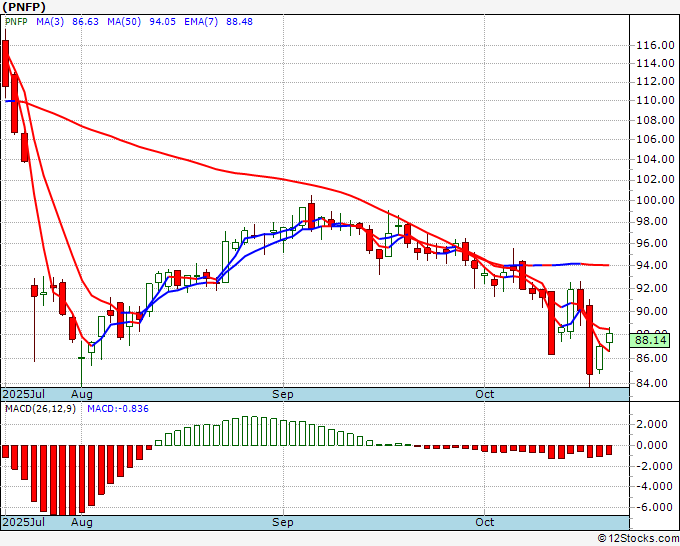Click the 116.00 price axis label
This screenshot has height=546, width=680.
click(x=655, y=45)
